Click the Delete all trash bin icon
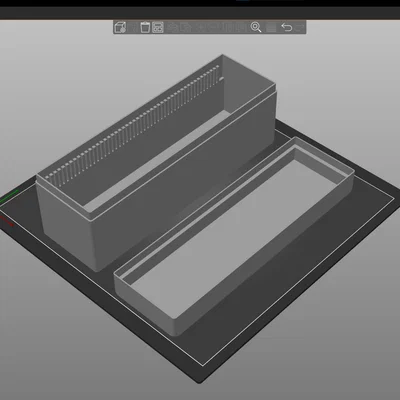 click(x=145, y=27)
